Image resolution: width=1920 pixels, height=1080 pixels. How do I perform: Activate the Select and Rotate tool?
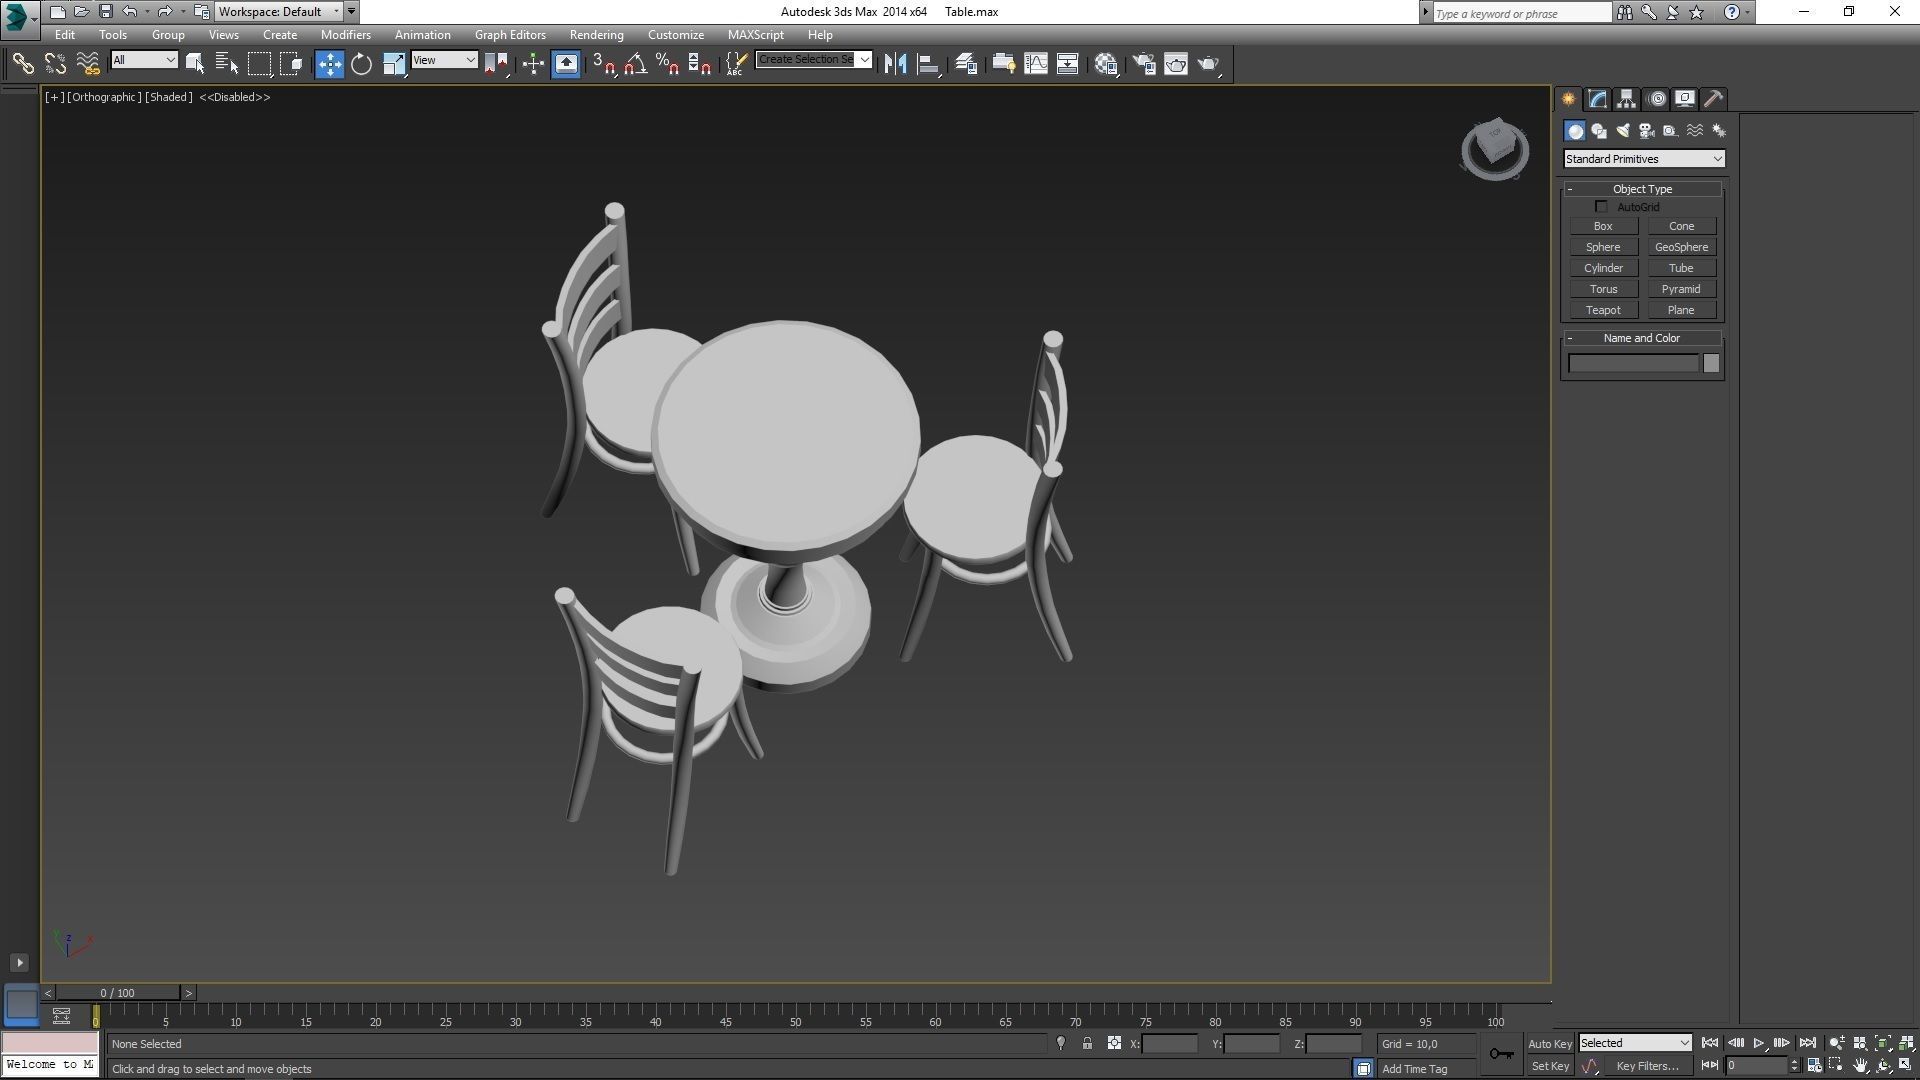click(361, 64)
